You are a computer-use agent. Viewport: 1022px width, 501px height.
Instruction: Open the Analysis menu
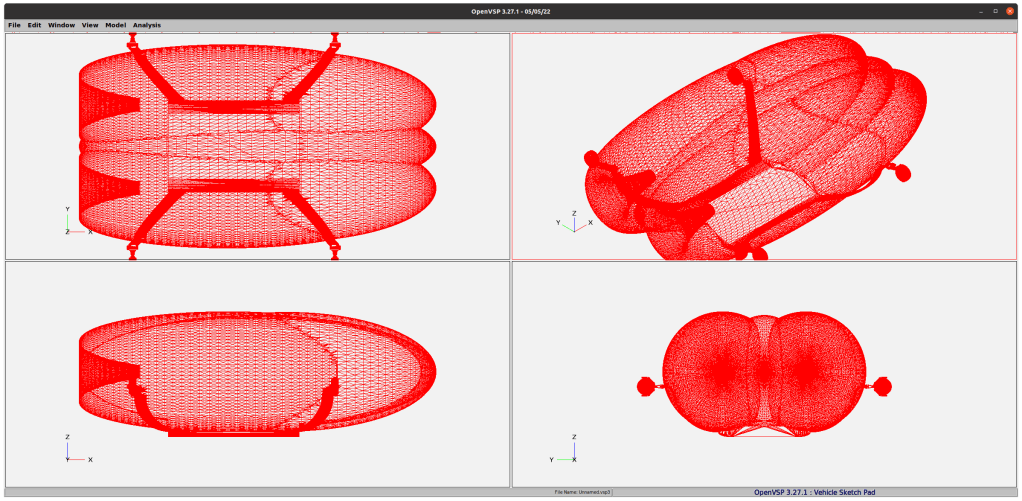tap(147, 25)
